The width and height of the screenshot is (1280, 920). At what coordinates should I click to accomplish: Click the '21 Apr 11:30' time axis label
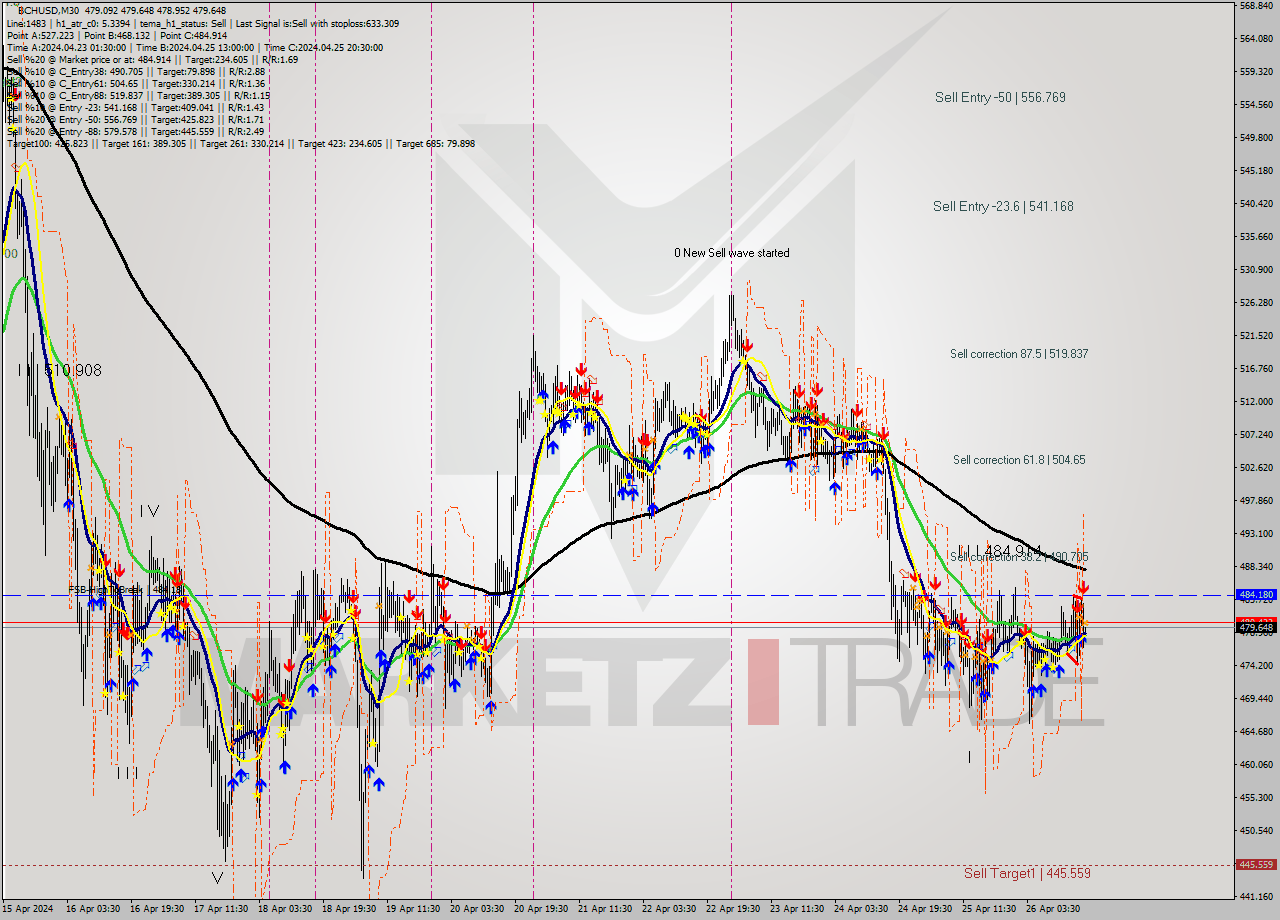point(605,909)
